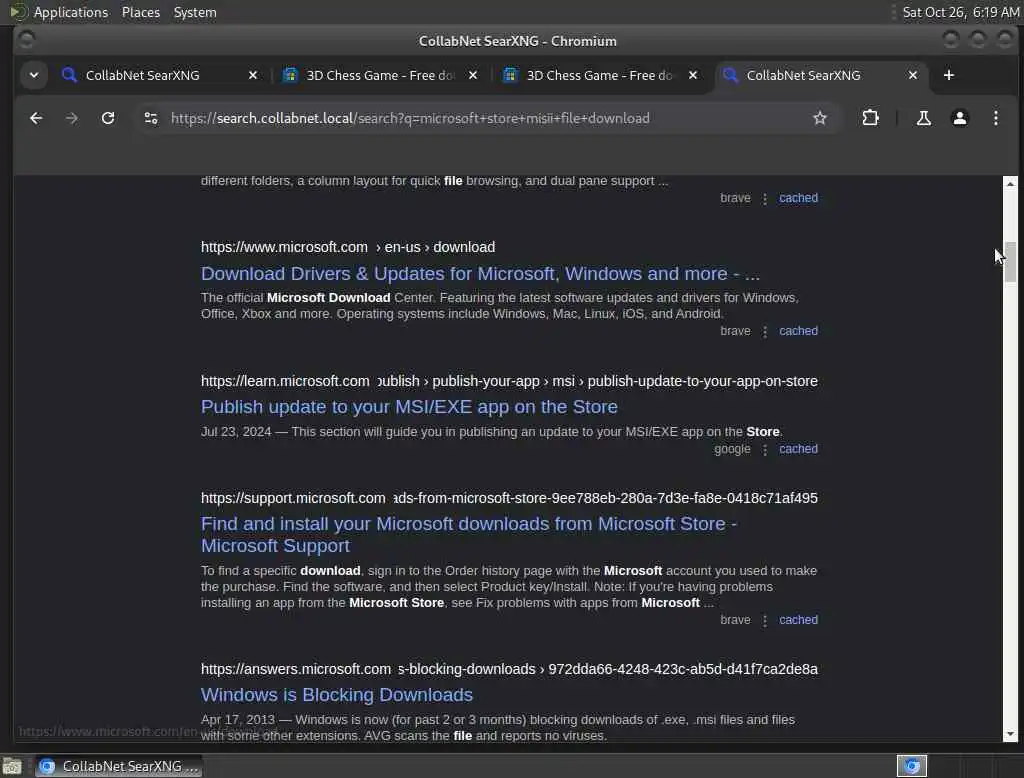Open Chrome Labs flask icon
Image resolution: width=1024 pixels, height=778 pixels.
[x=923, y=118]
